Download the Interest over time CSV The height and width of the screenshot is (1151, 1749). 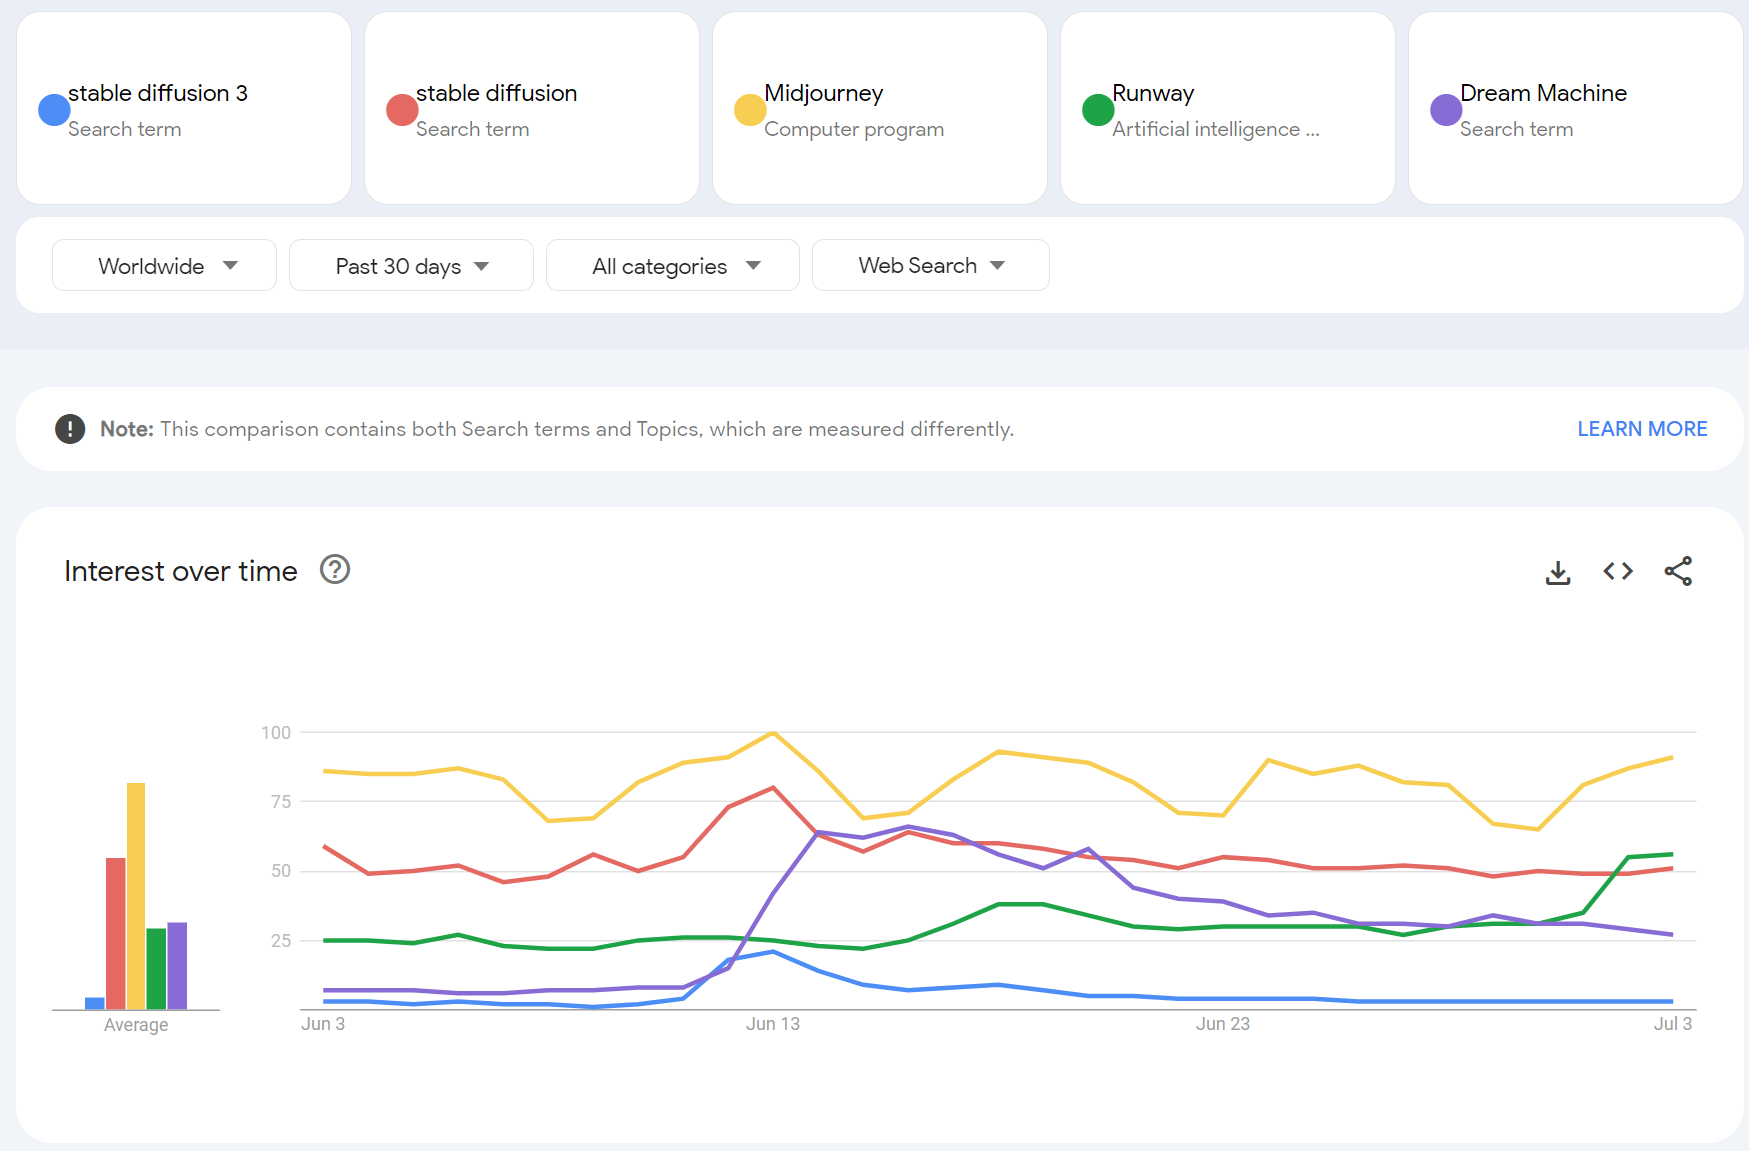pyautogui.click(x=1557, y=572)
